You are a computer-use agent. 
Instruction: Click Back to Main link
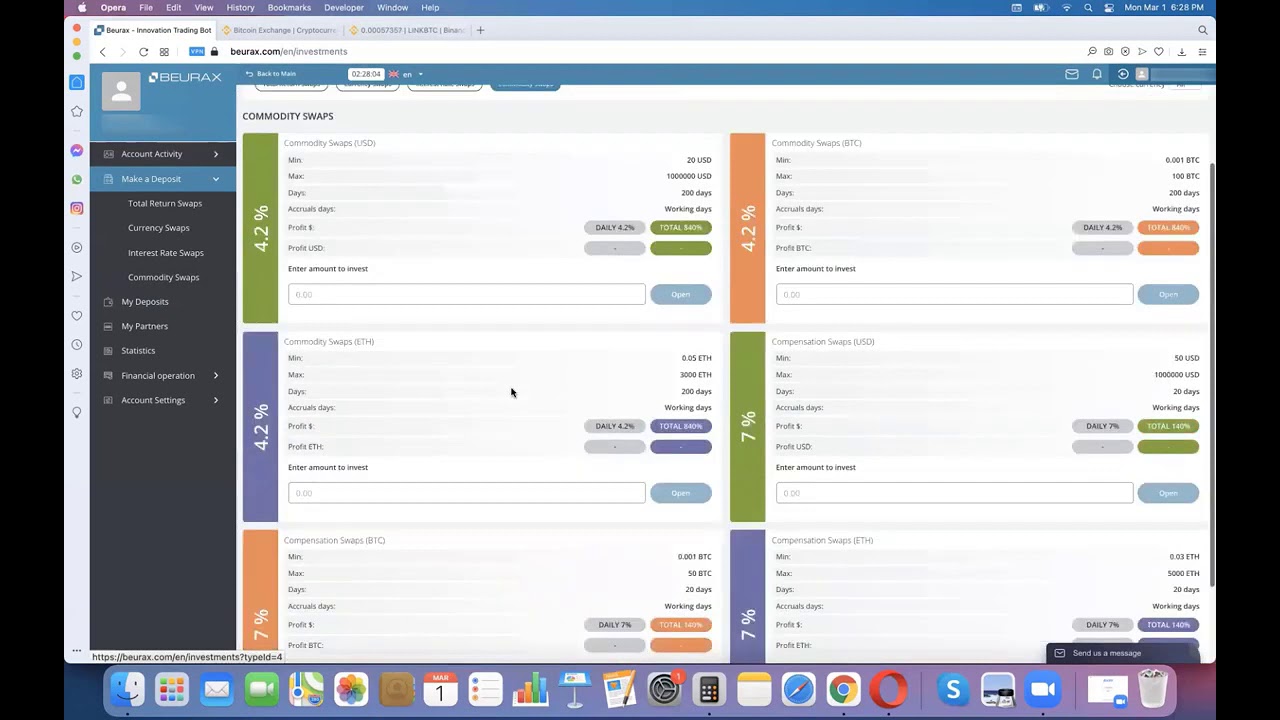pyautogui.click(x=271, y=74)
